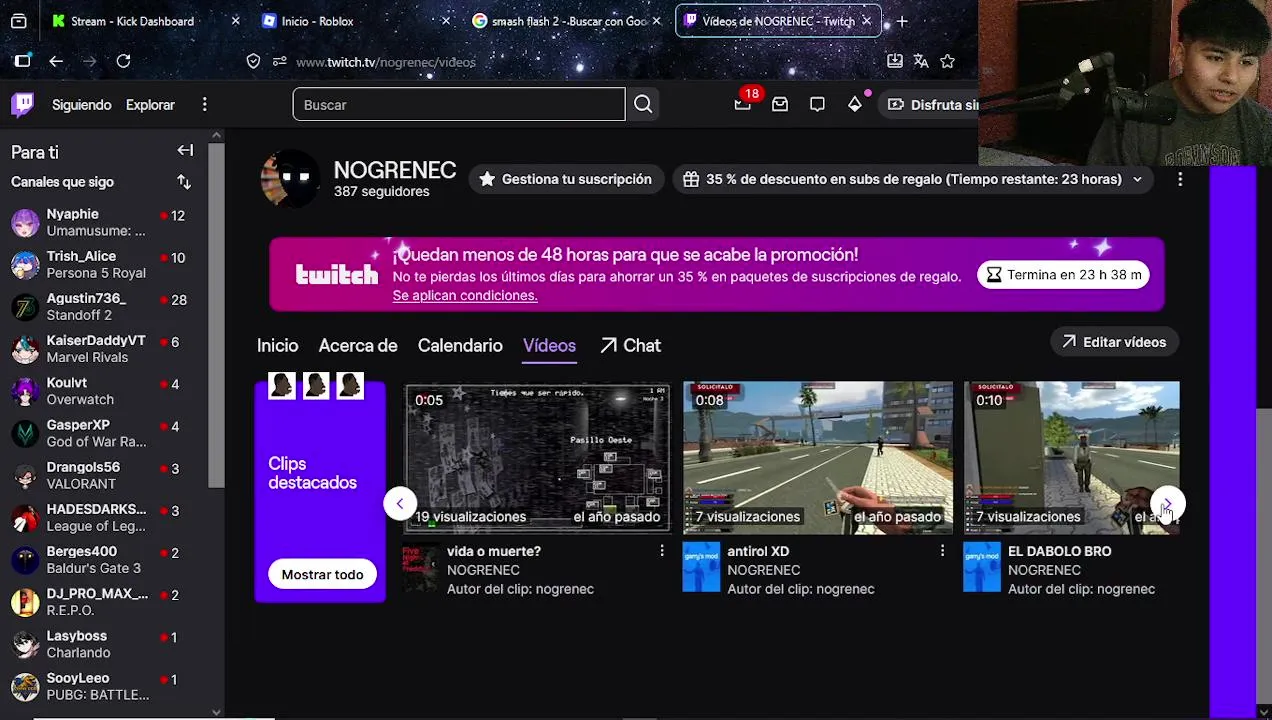Open the three-dot menu next to Explorar
Viewport: 1272px width, 720px height.
pos(204,105)
